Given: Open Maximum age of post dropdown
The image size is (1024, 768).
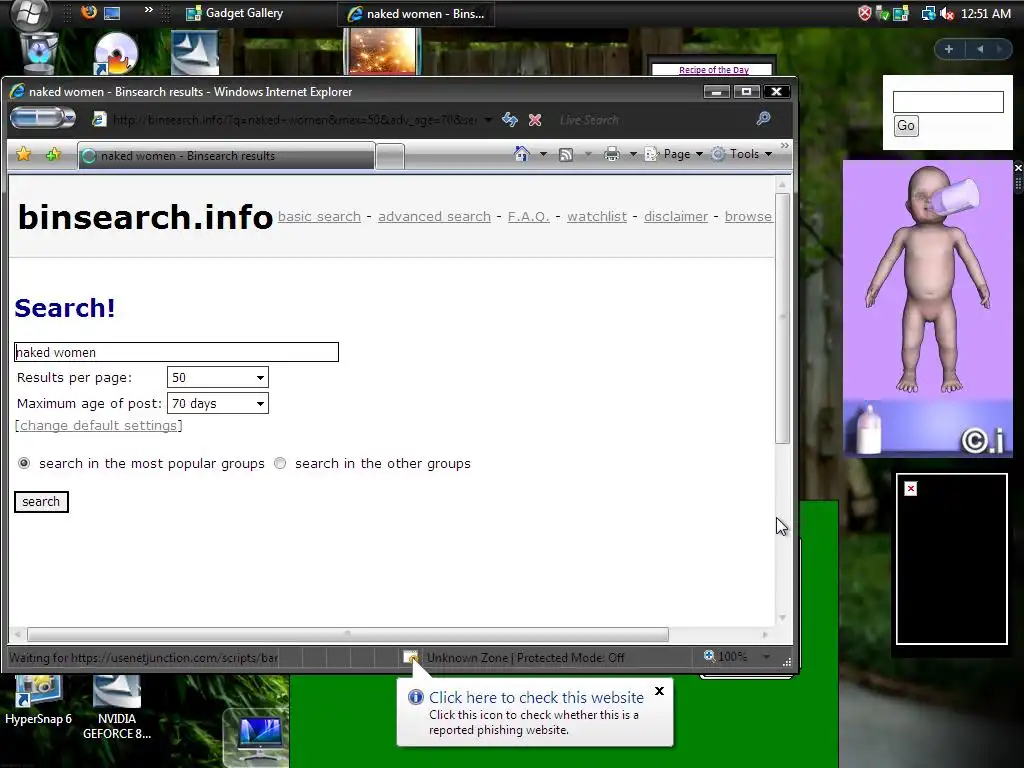Looking at the screenshot, I should pyautogui.click(x=217, y=404).
